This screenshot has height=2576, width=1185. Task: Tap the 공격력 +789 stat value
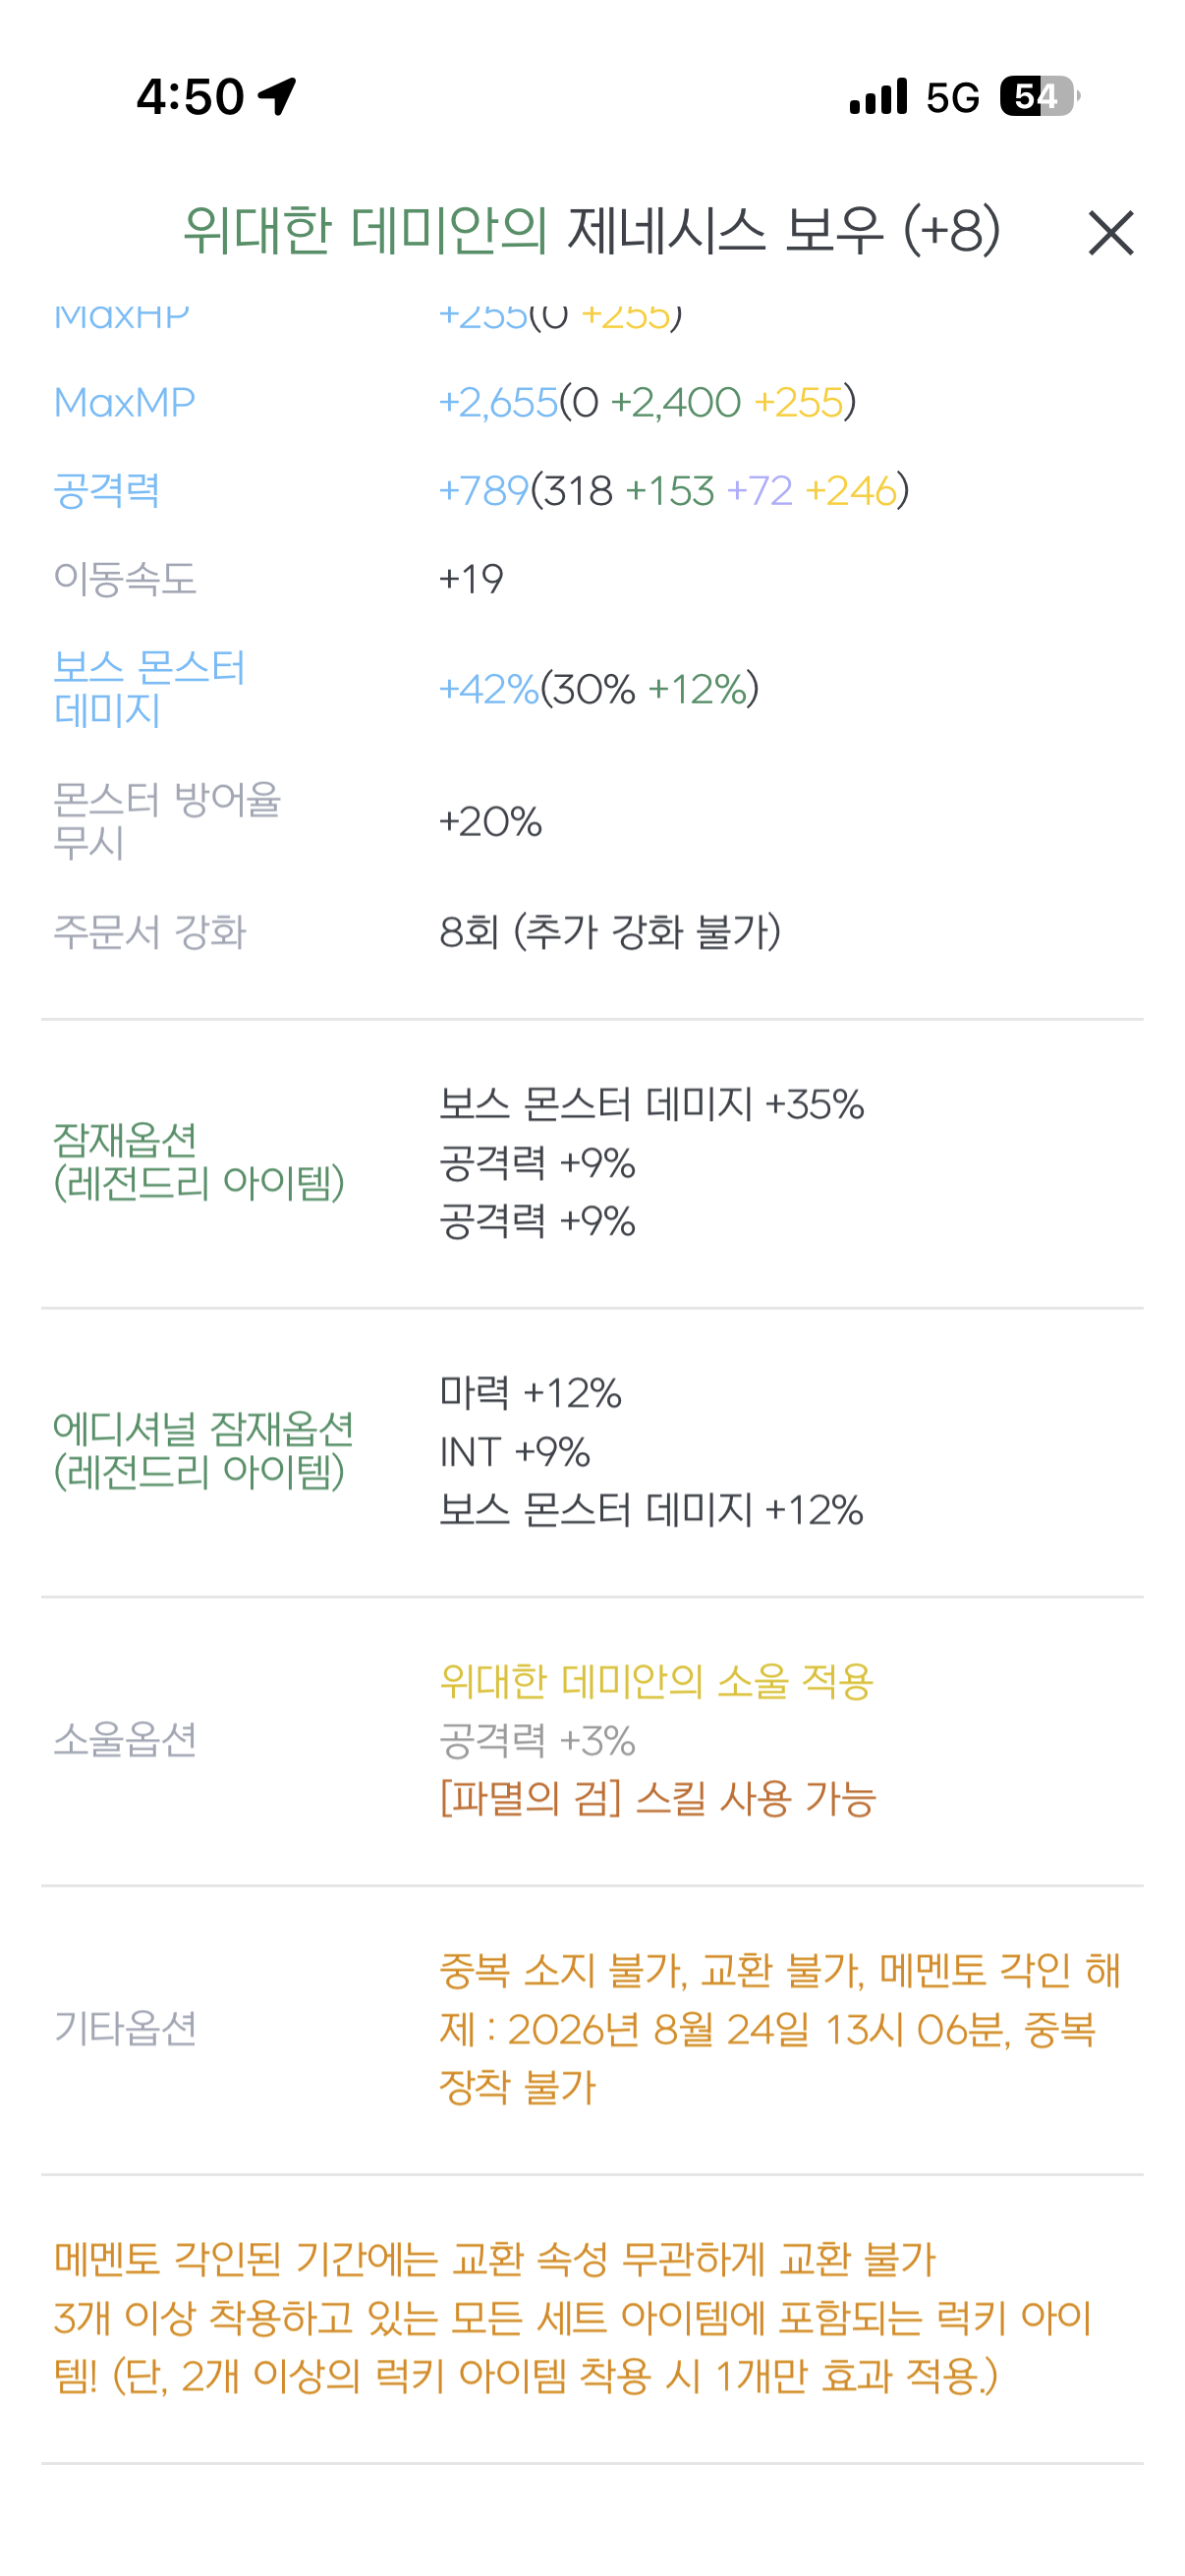point(674,490)
